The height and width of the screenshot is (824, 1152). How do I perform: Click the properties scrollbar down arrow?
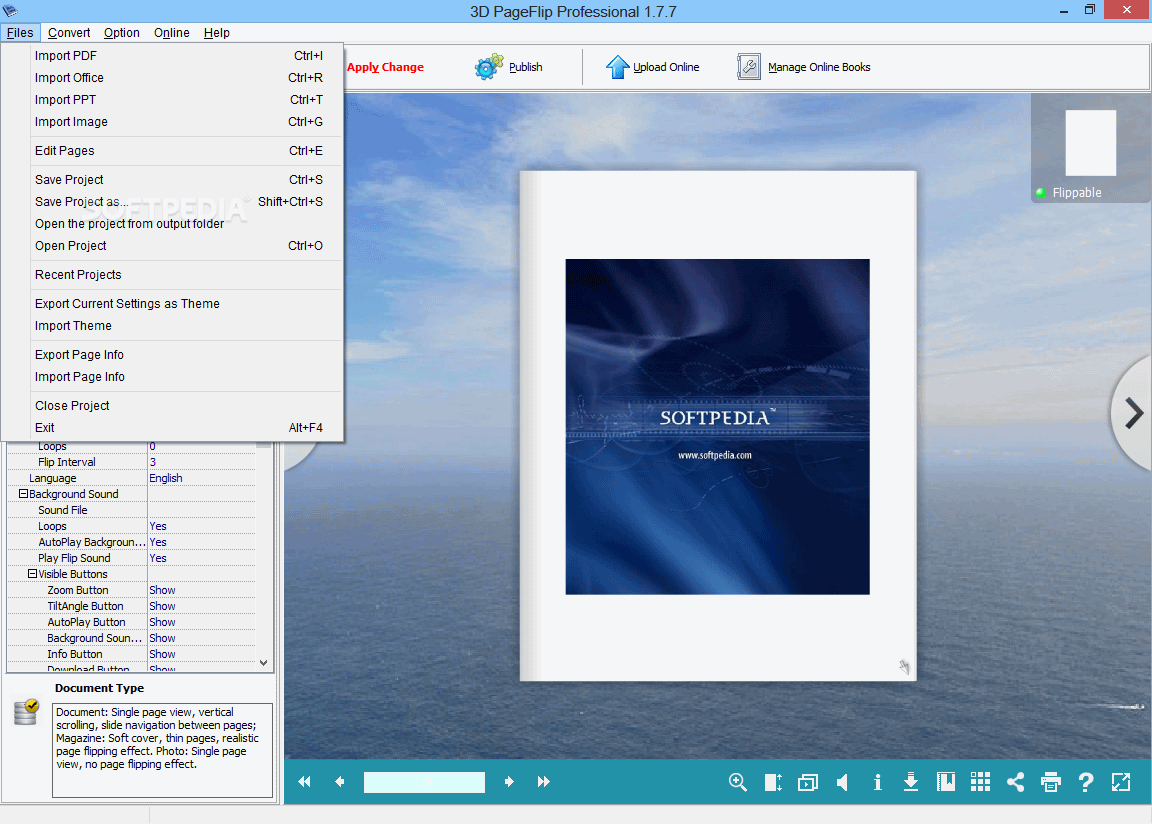tap(264, 662)
